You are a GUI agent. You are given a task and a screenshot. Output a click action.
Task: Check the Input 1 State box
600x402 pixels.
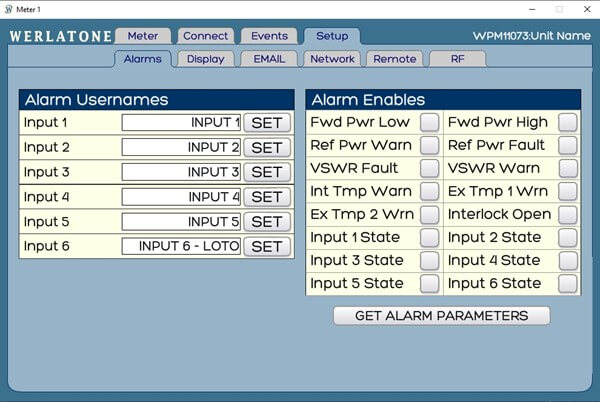pyautogui.click(x=429, y=238)
